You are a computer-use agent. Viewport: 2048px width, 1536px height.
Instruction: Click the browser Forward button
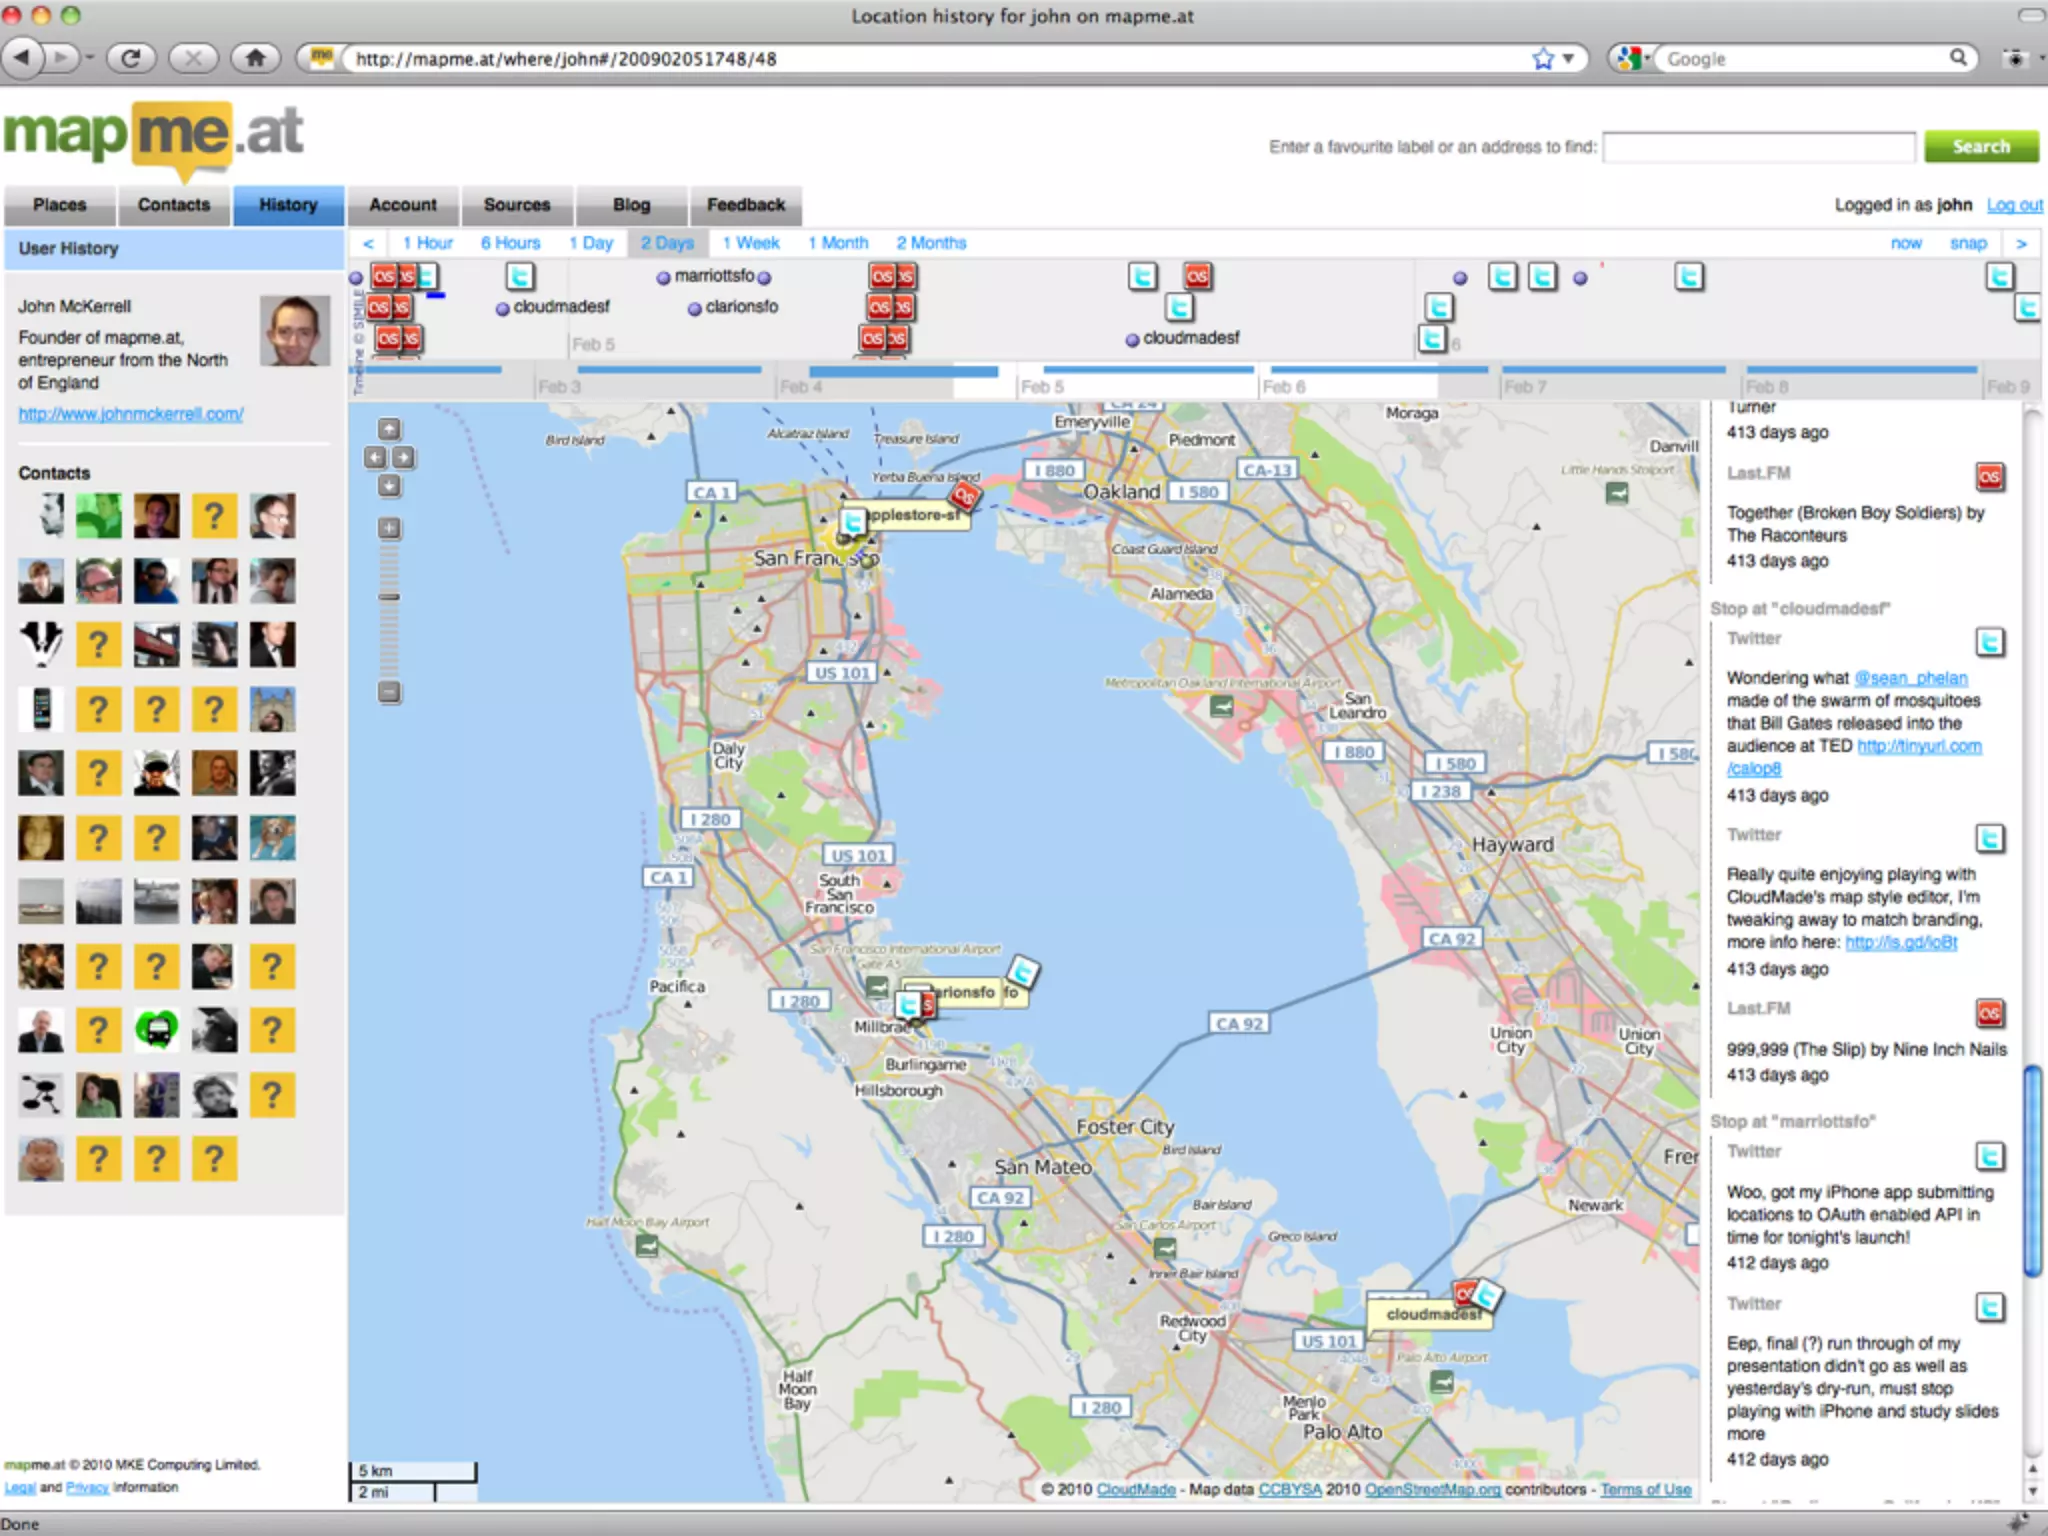62,58
